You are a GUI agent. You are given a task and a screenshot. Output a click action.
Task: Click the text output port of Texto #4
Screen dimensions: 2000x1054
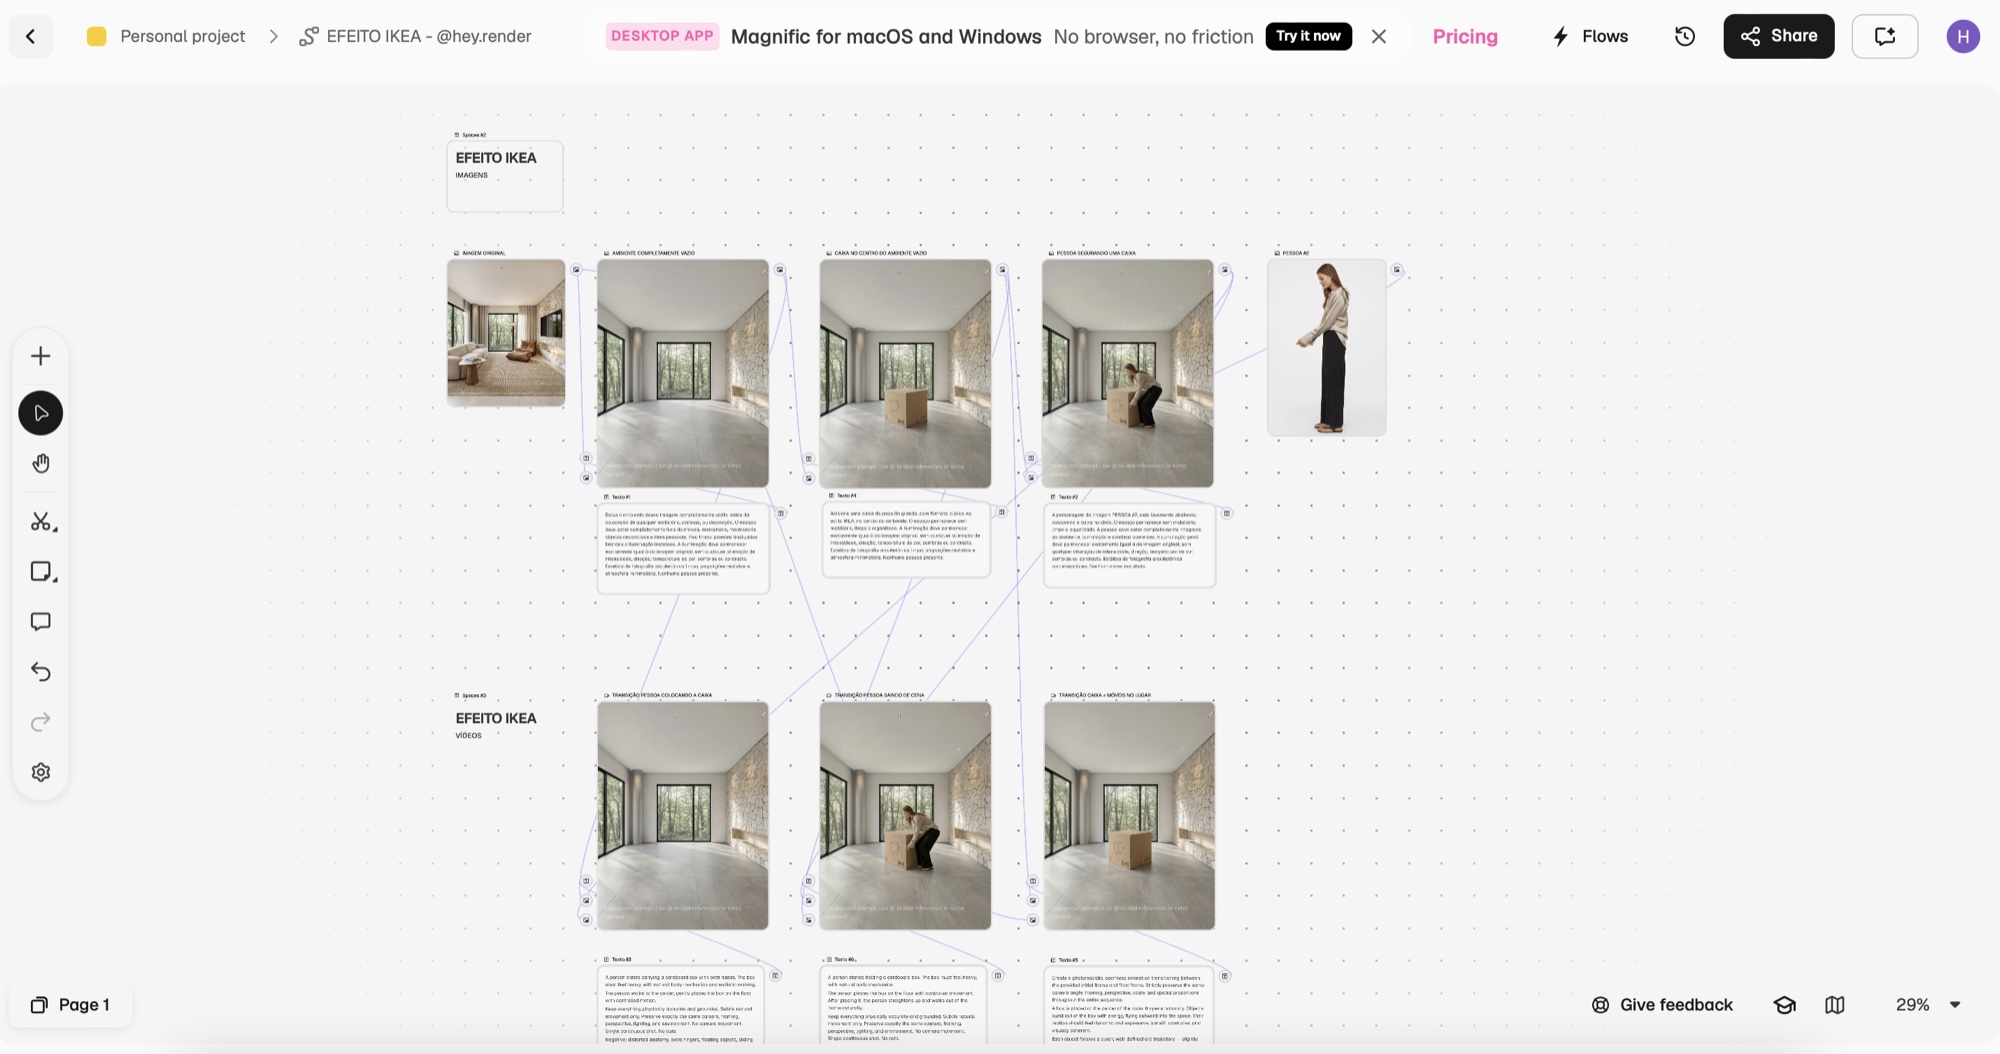pos(1001,512)
